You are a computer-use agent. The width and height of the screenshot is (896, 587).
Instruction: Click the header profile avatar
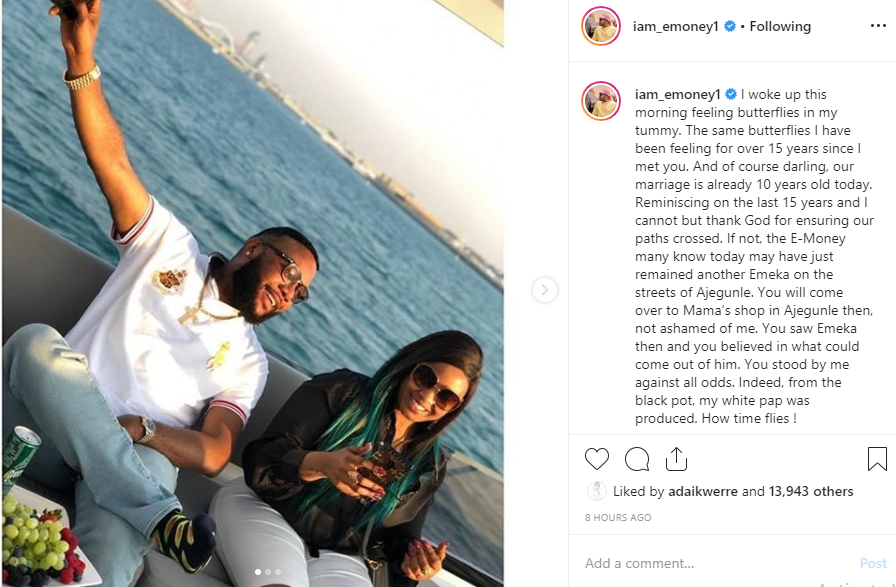(601, 26)
